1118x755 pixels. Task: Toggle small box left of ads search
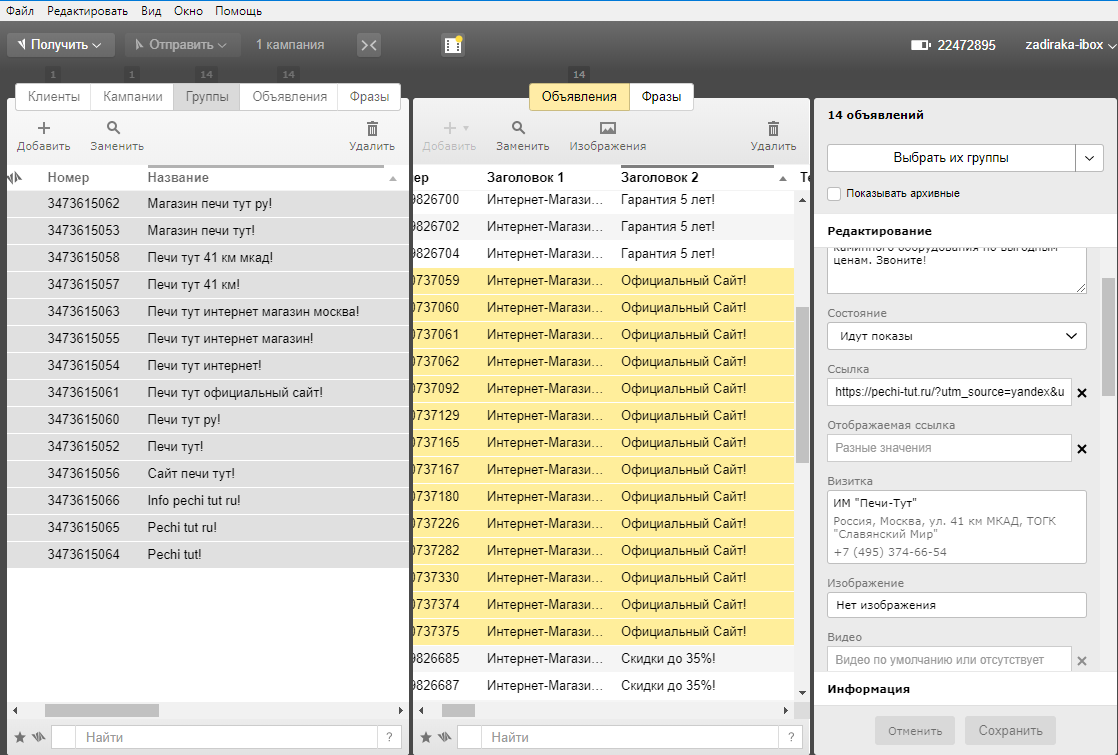click(469, 737)
